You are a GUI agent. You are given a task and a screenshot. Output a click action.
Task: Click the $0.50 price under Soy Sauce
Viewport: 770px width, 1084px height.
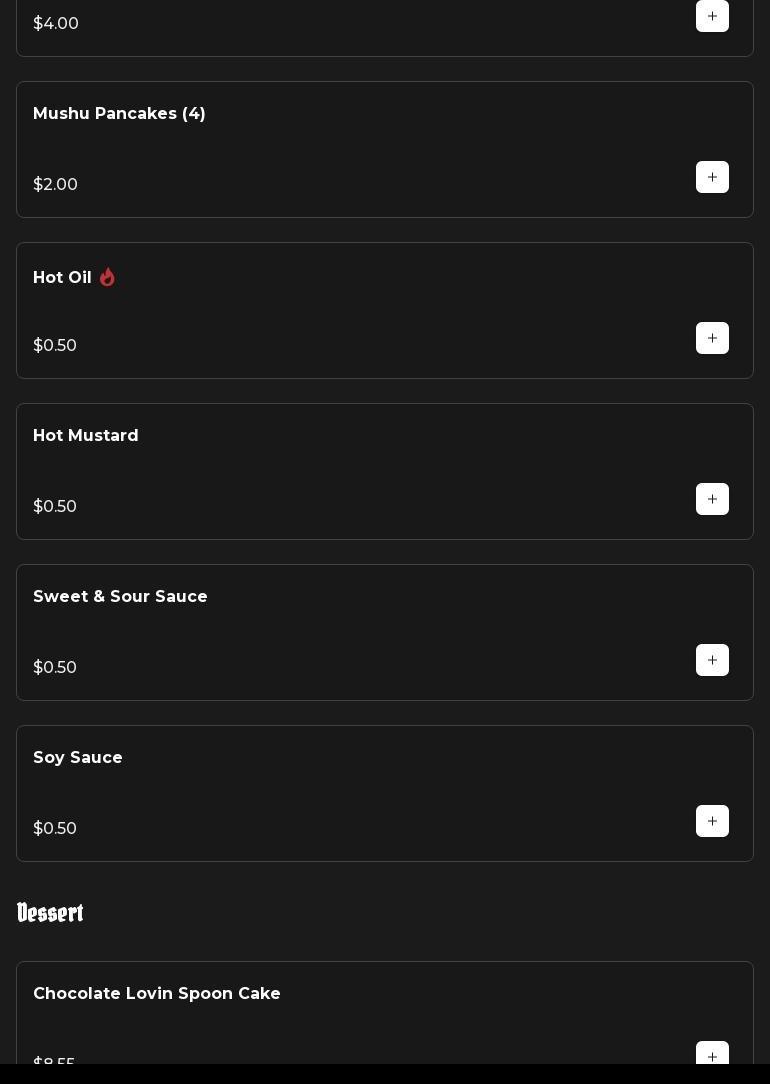click(x=55, y=829)
